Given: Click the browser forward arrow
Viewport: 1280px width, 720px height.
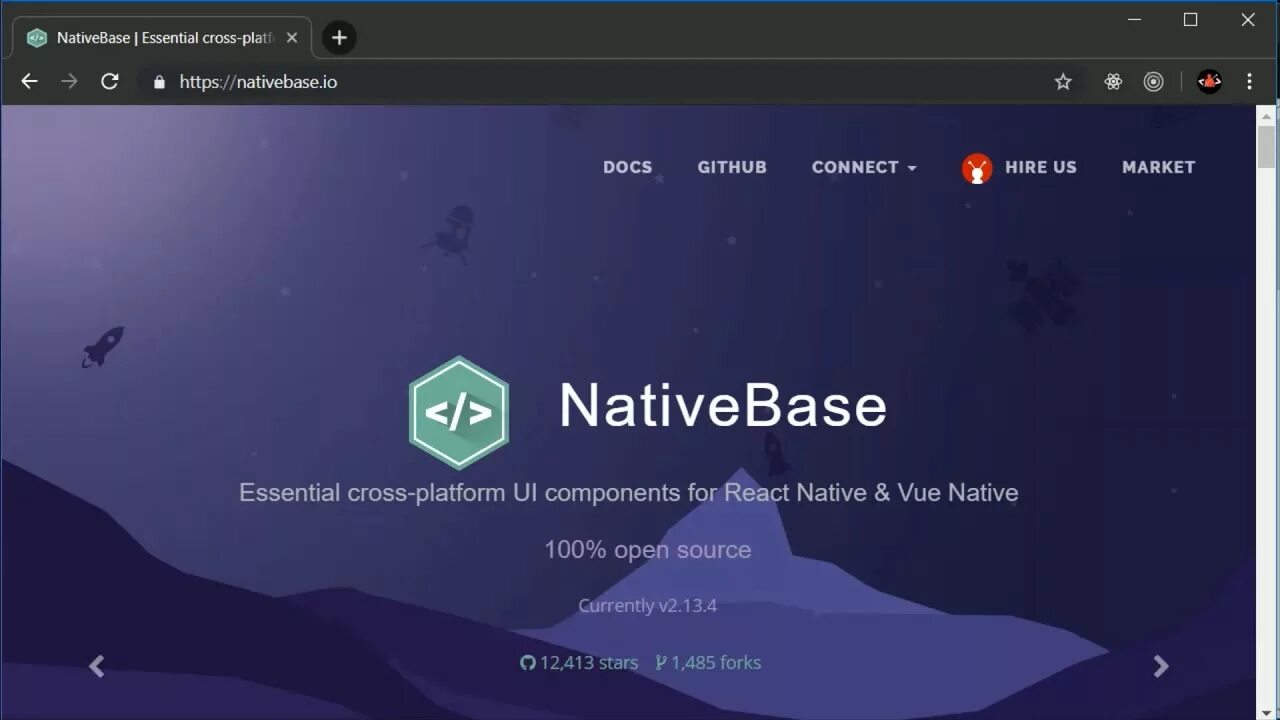Looking at the screenshot, I should tap(69, 82).
